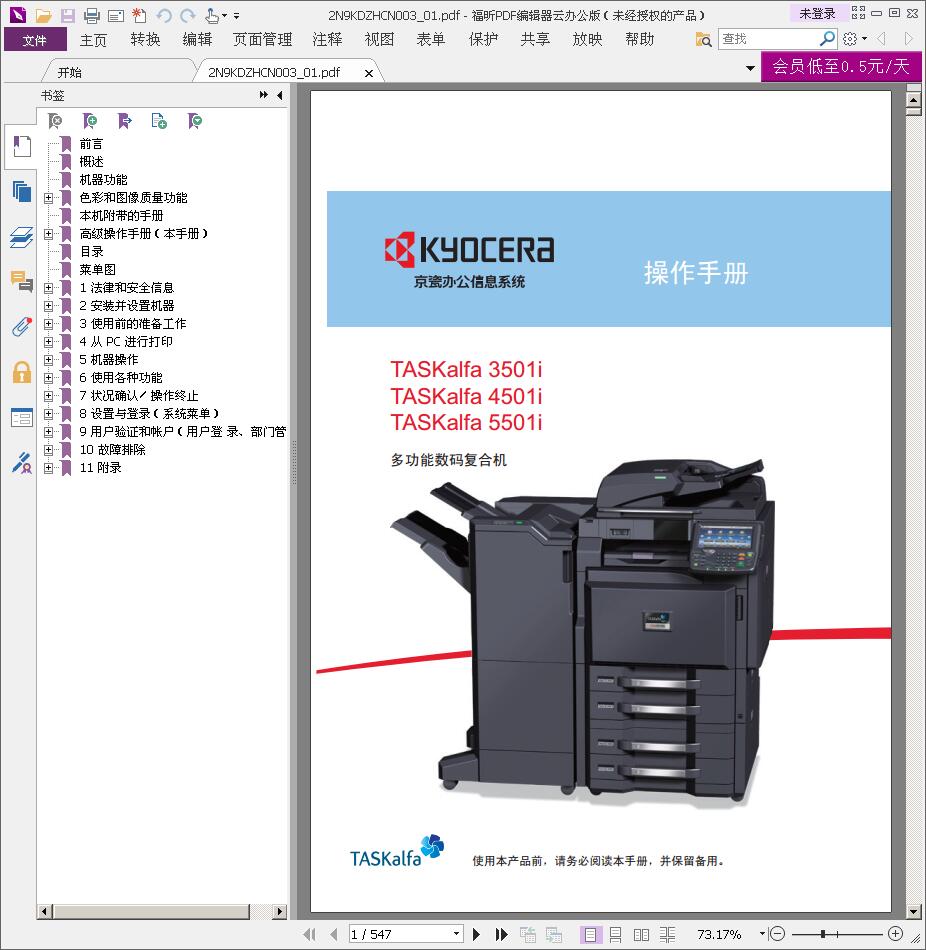
Task: Open the 主页 ribbon tab
Action: pos(93,40)
